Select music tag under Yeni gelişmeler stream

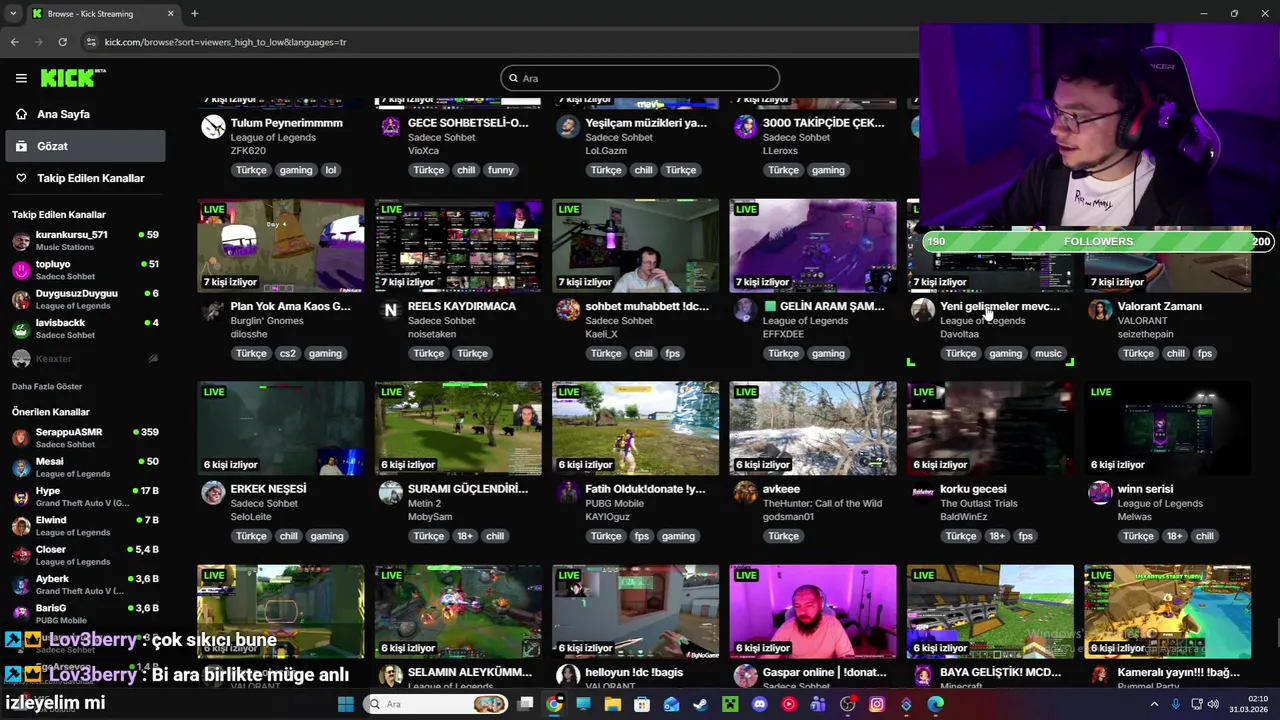click(1048, 353)
